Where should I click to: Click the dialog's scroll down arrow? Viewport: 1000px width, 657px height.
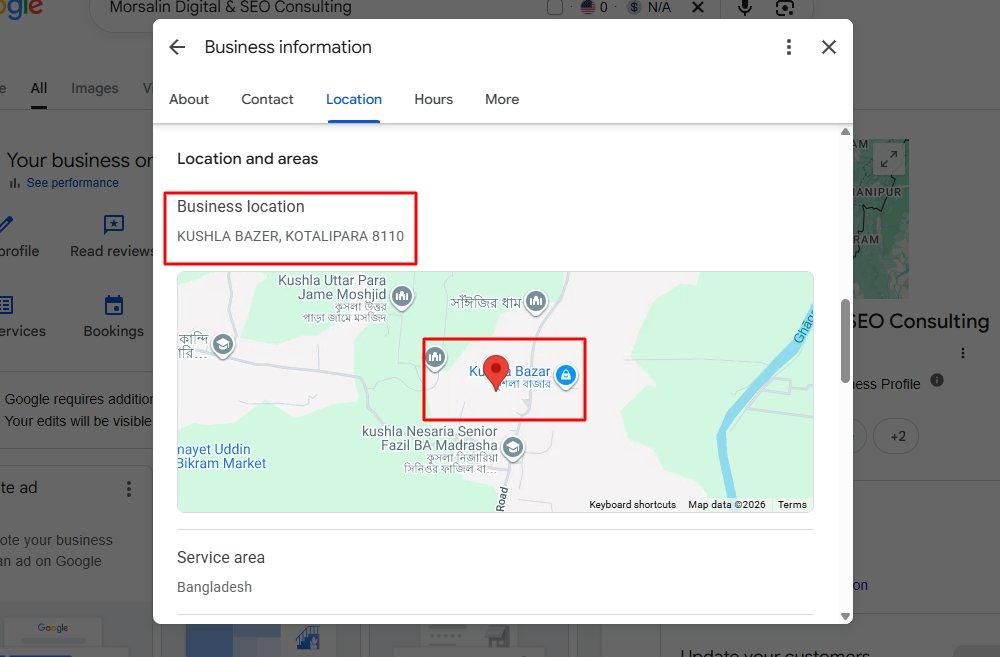tap(846, 616)
